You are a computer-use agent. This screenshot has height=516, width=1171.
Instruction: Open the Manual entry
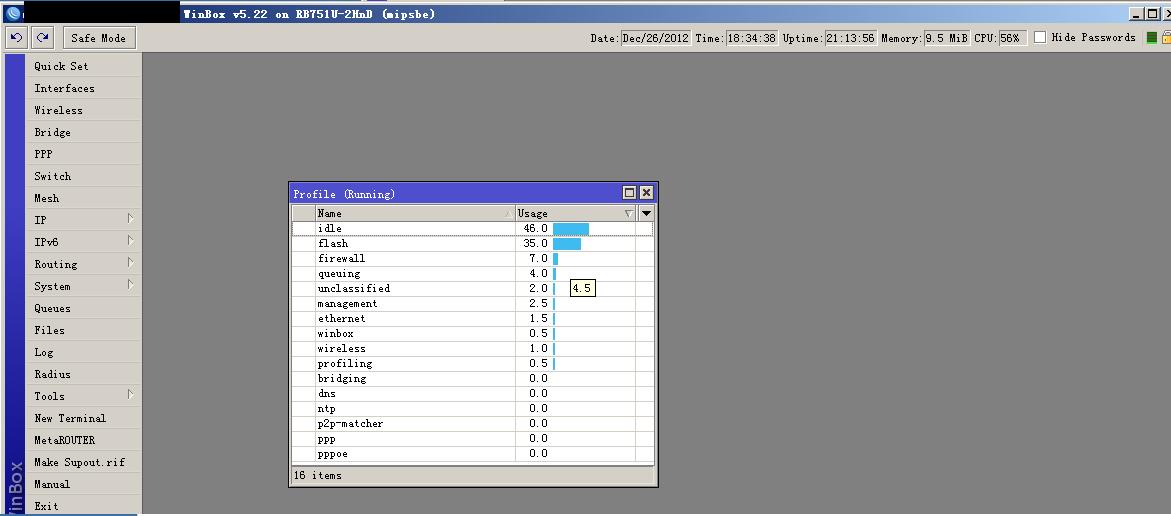(x=83, y=485)
